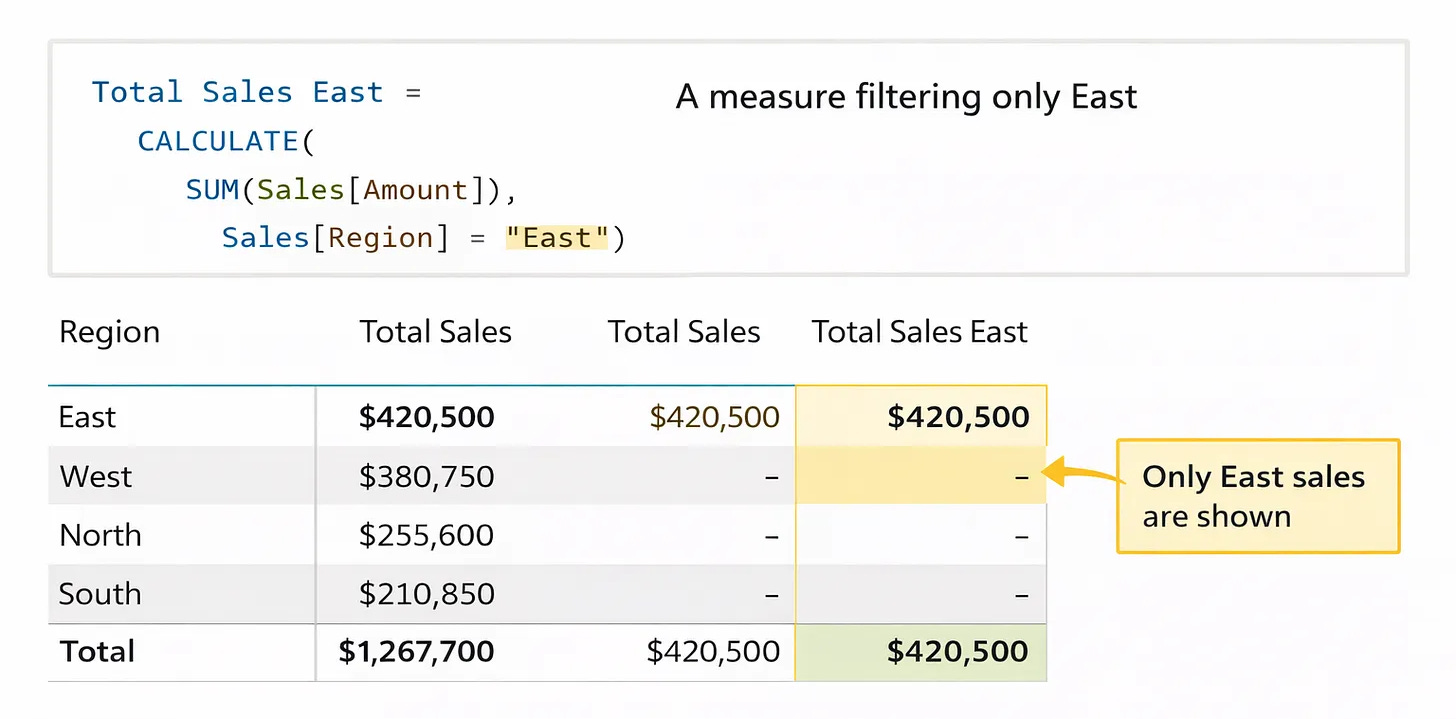This screenshot has width=1456, height=719.
Task: Select the West row label
Action: 95,476
